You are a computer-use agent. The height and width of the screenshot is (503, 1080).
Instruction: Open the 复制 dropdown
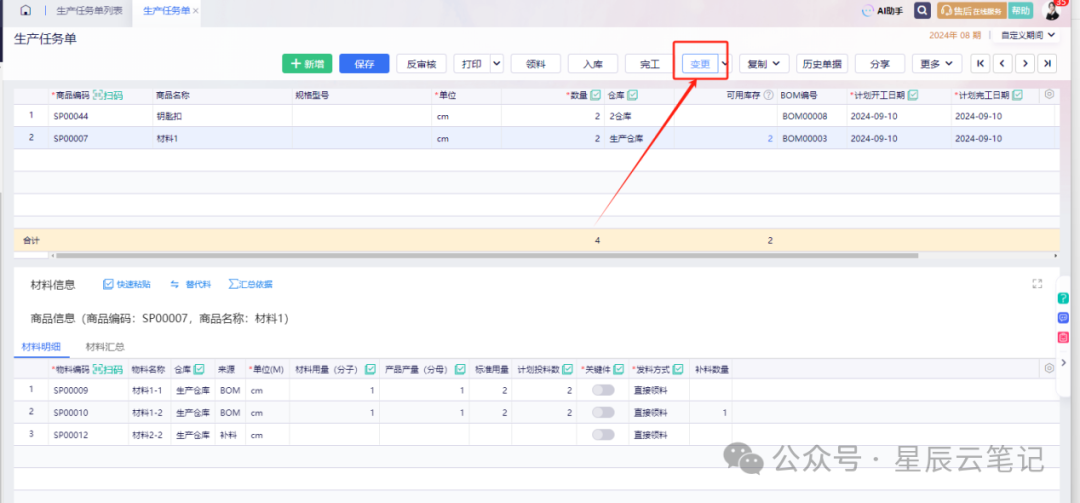pos(764,63)
